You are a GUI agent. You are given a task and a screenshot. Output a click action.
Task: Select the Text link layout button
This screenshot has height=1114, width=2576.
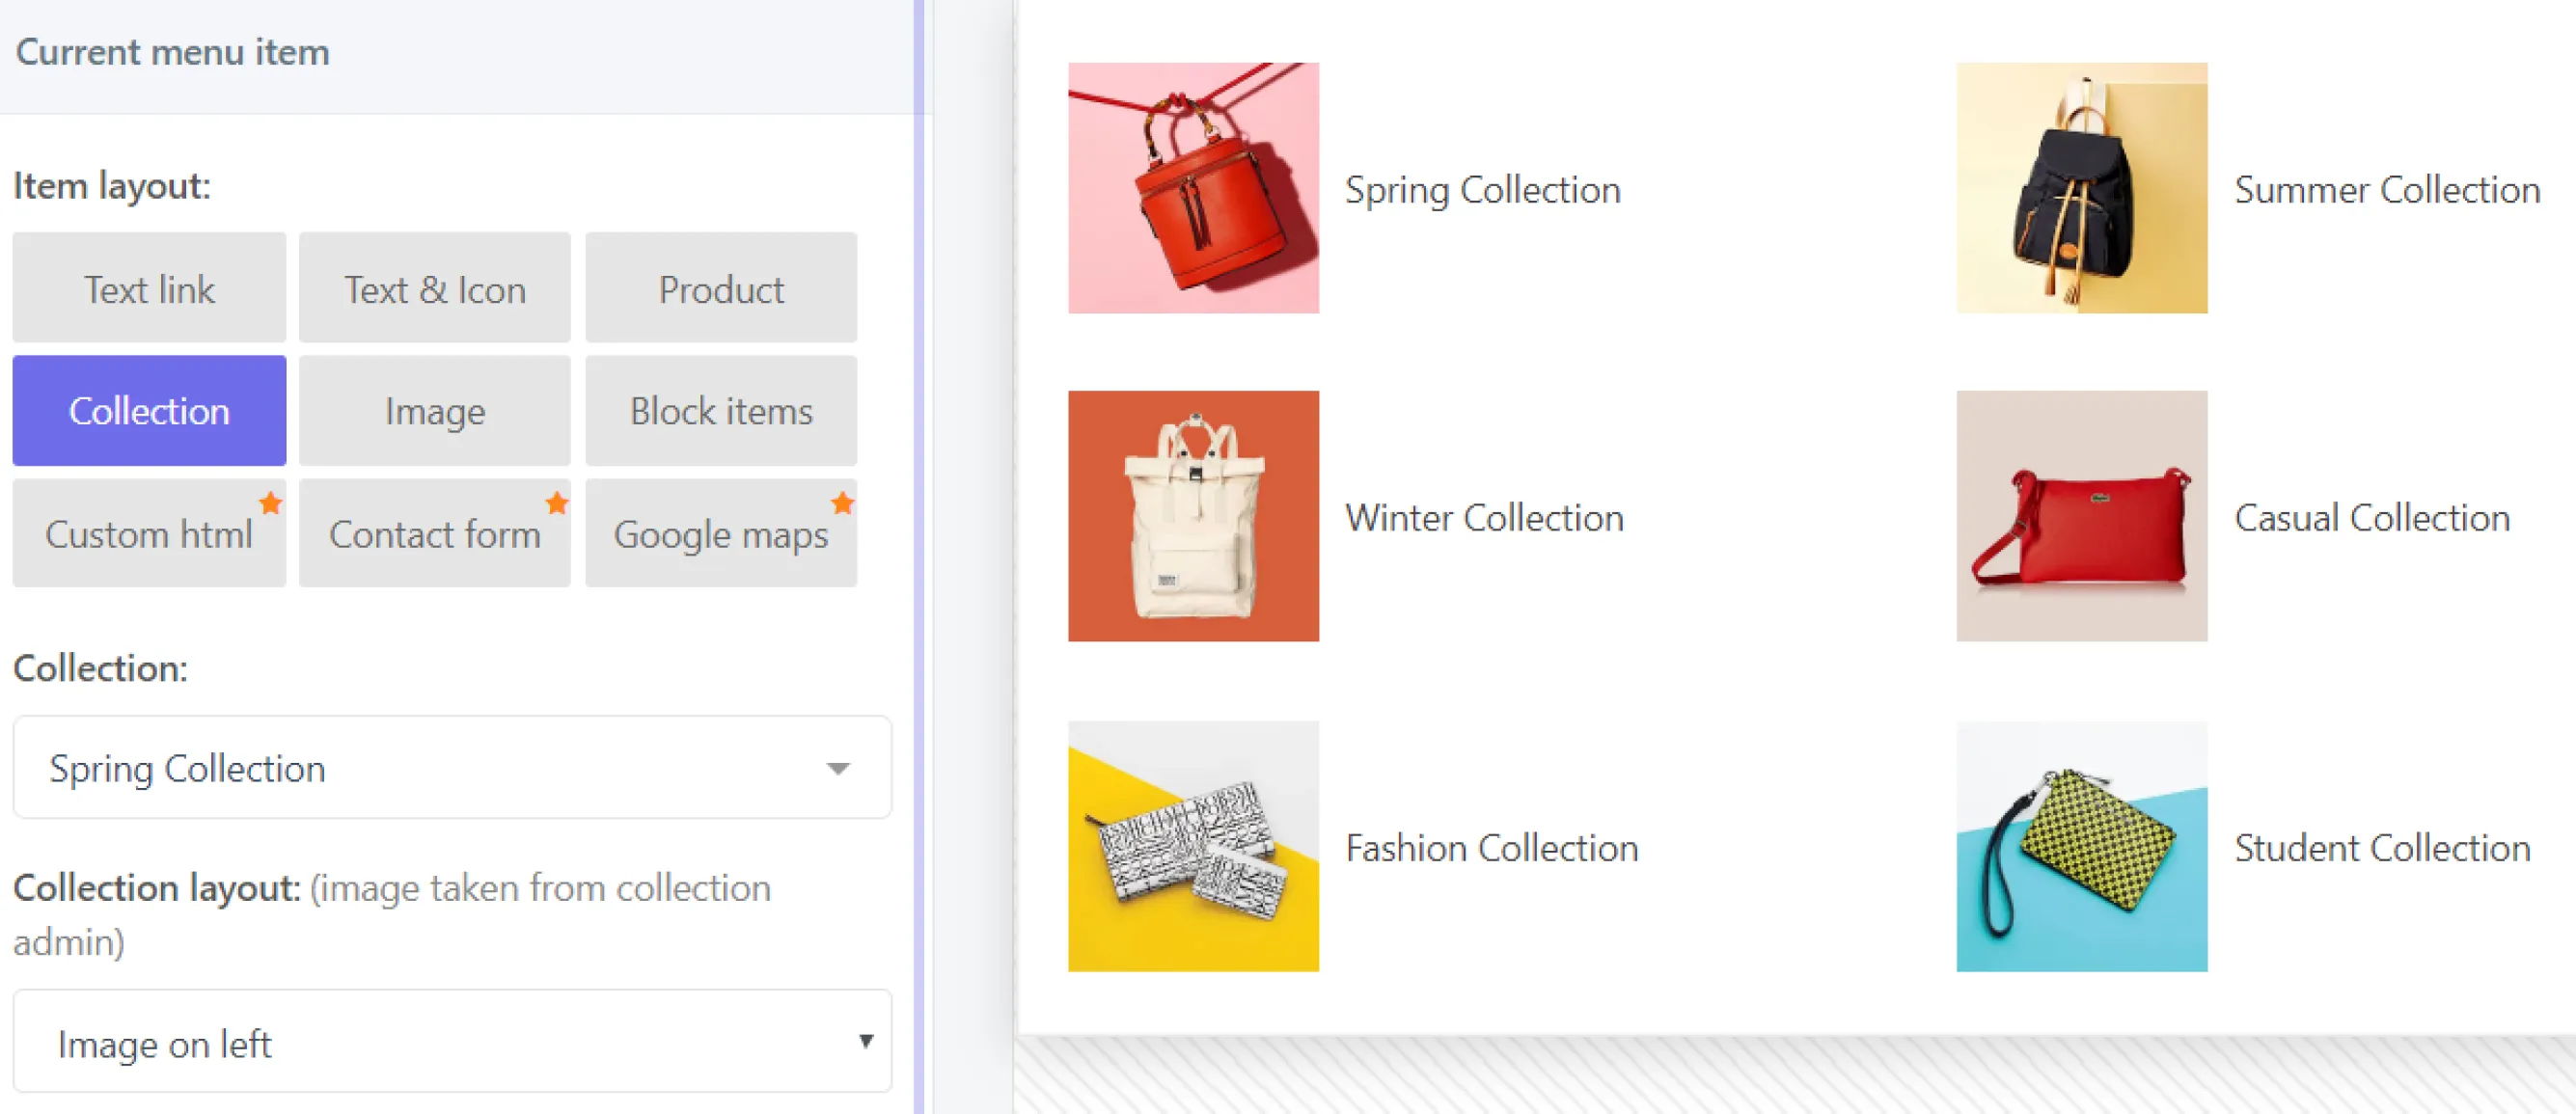[149, 288]
